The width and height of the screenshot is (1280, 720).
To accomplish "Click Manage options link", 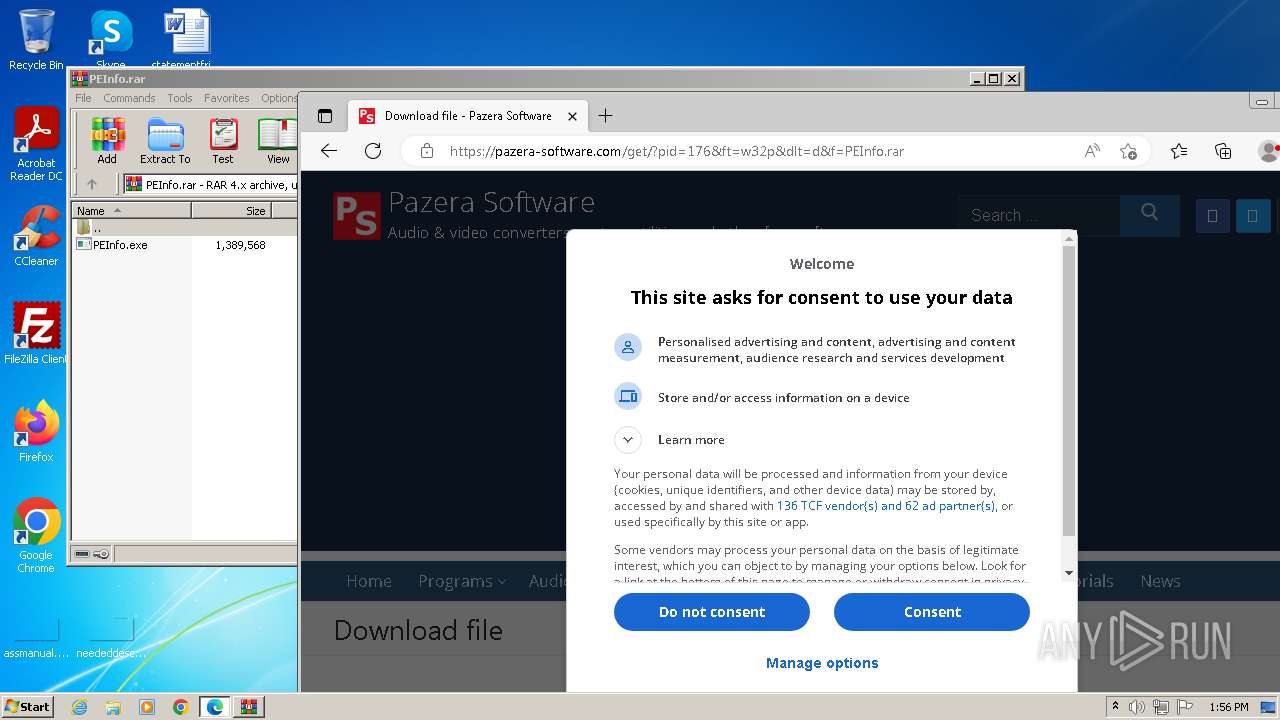I will 822,663.
